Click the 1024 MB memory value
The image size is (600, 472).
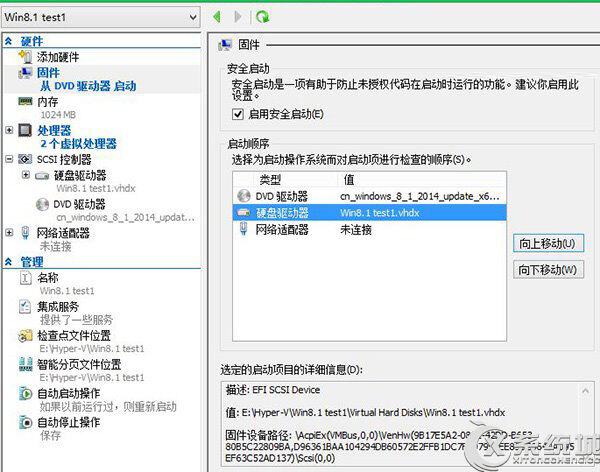tap(58, 114)
